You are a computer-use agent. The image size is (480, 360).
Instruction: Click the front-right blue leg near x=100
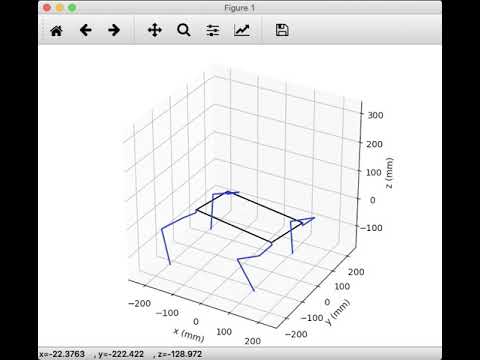point(246,274)
